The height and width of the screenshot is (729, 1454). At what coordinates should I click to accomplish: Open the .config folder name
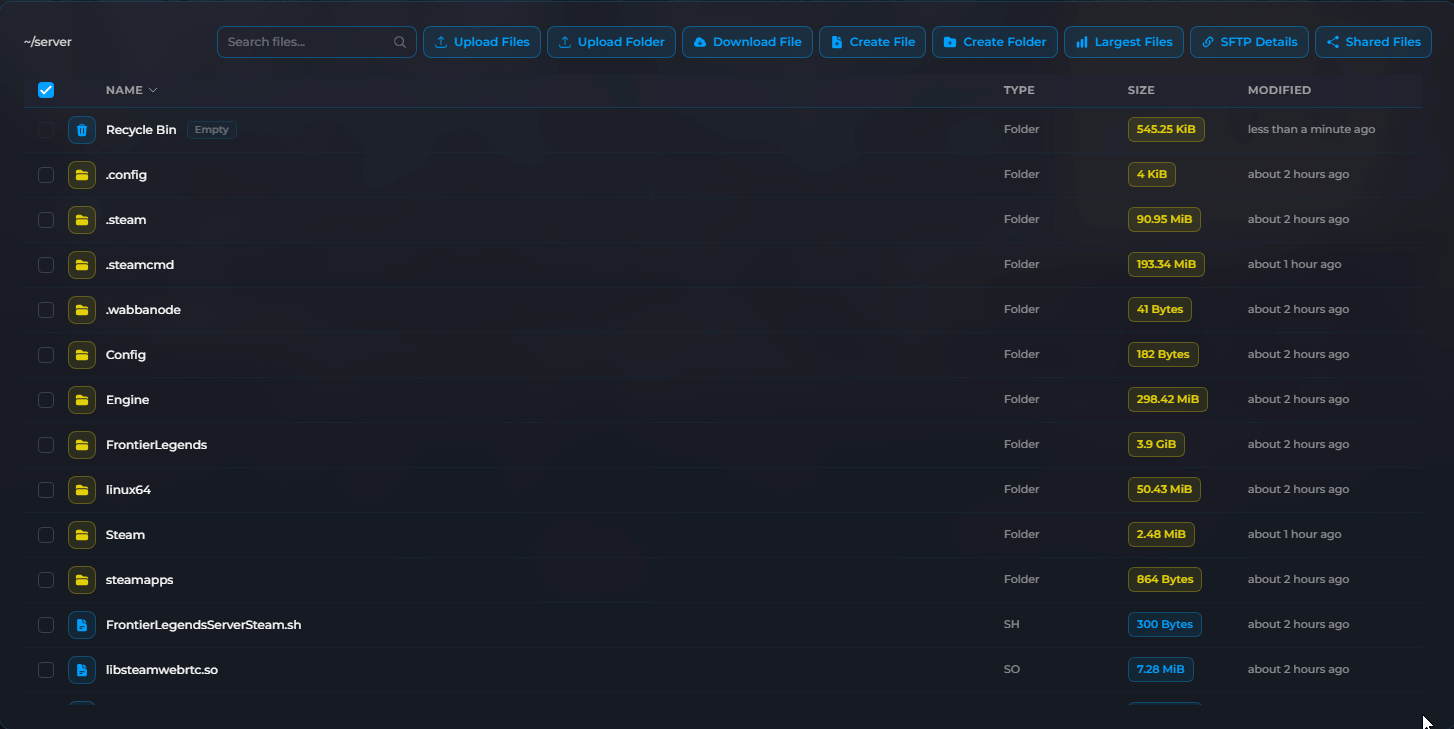click(x=126, y=175)
